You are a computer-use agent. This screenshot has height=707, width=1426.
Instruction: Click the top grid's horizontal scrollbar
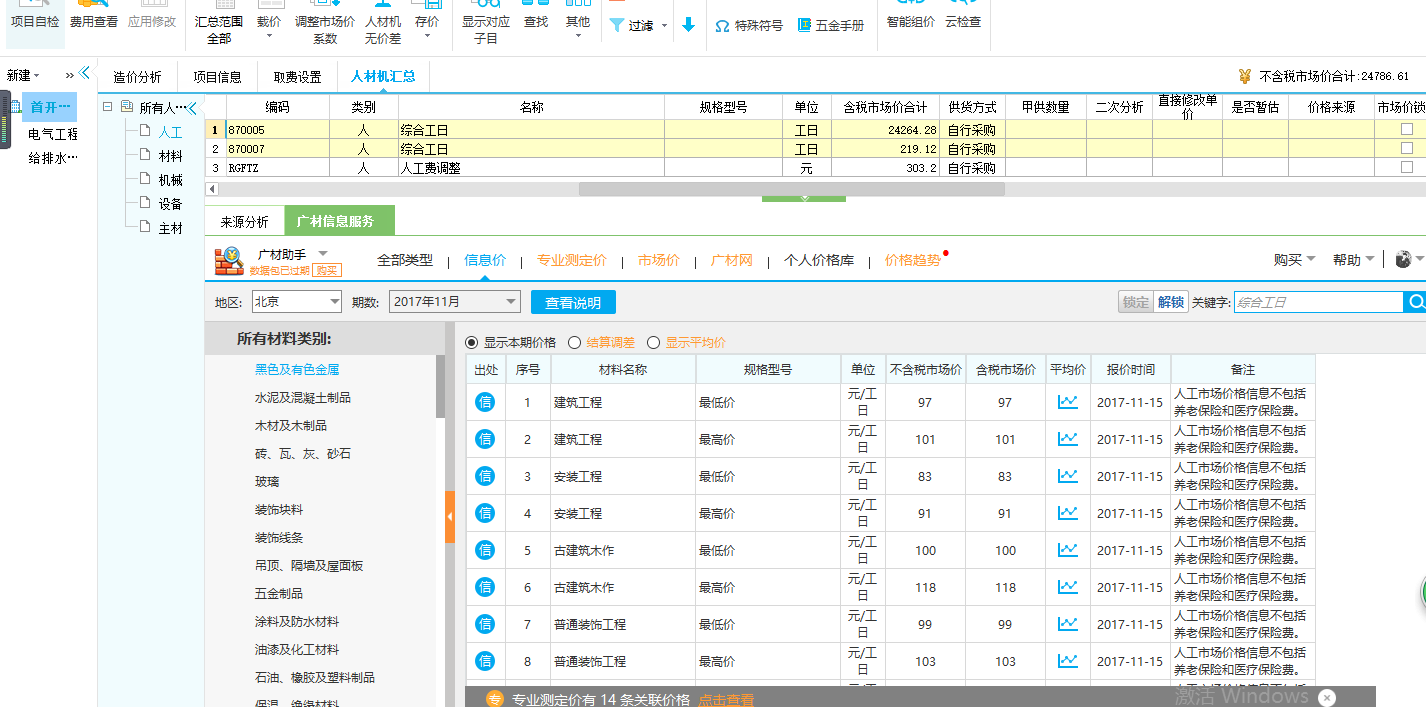coord(791,189)
